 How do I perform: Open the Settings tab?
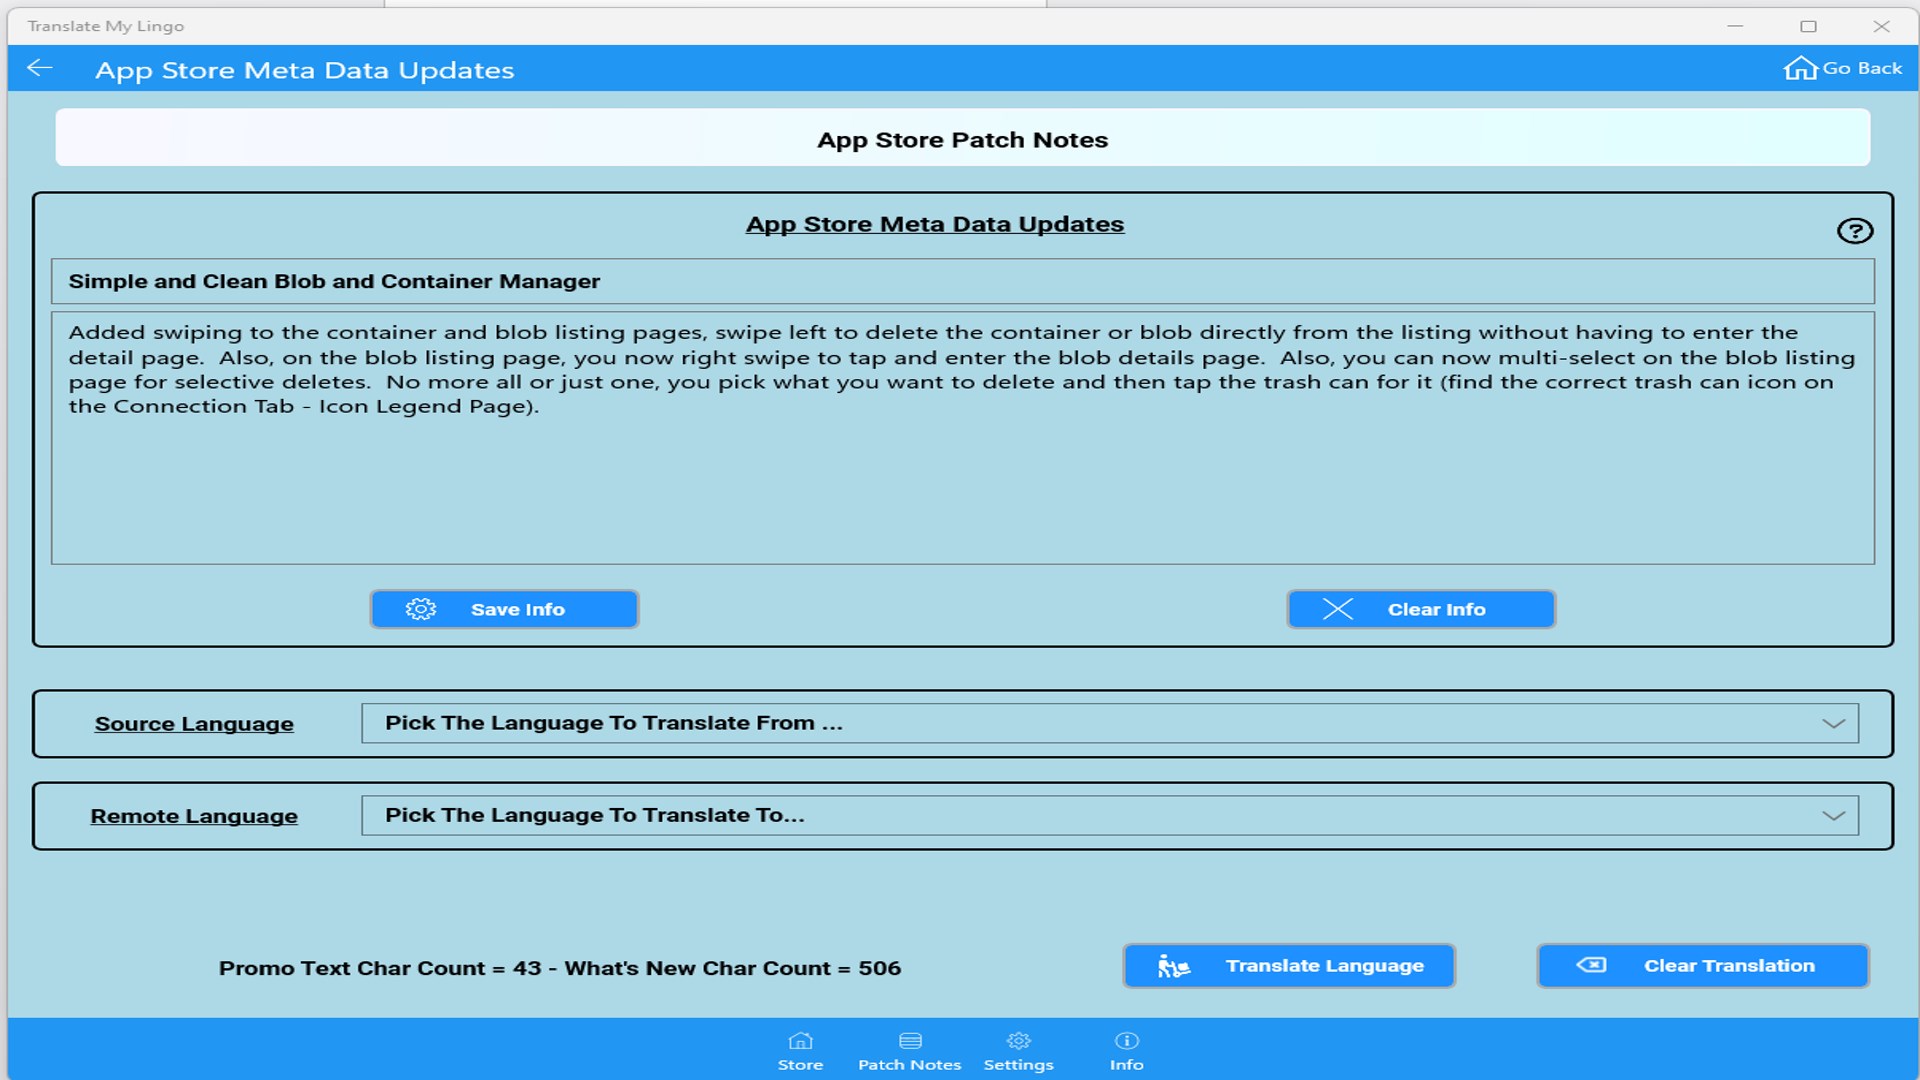[1018, 1051]
